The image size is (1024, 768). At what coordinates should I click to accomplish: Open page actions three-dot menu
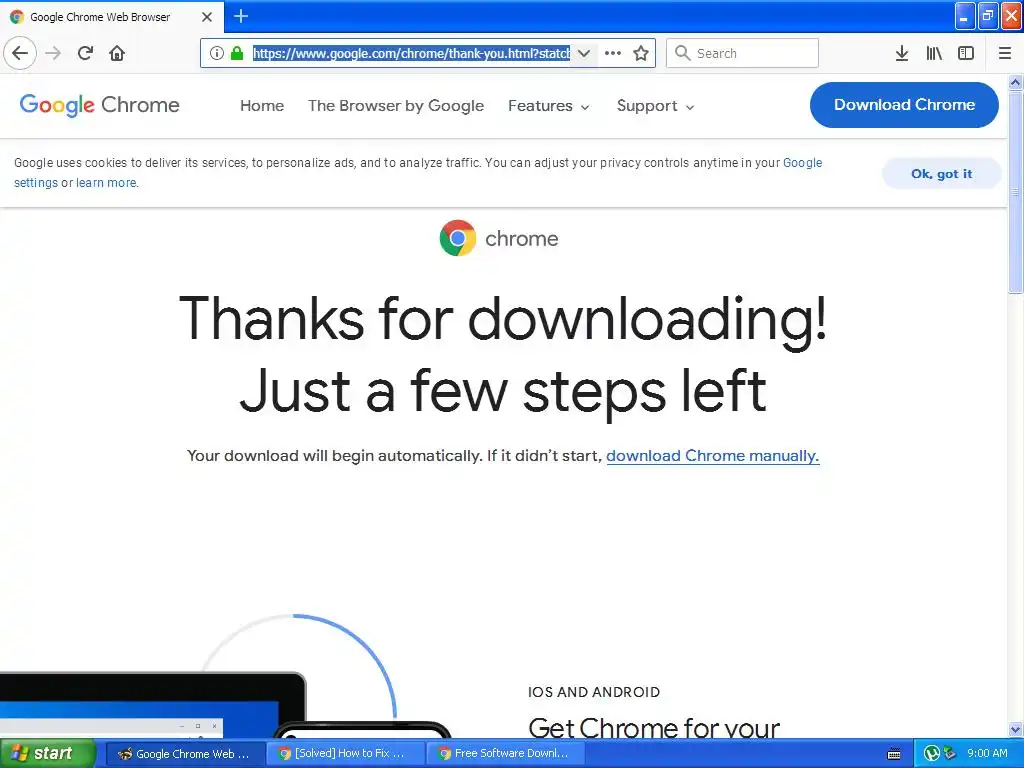click(x=613, y=53)
